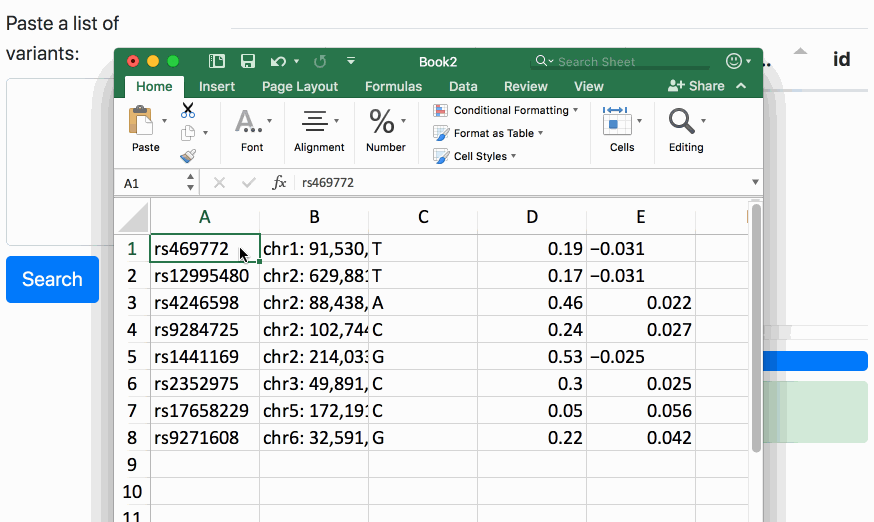Click the blue Search button
The height and width of the screenshot is (522, 874).
tap(52, 279)
